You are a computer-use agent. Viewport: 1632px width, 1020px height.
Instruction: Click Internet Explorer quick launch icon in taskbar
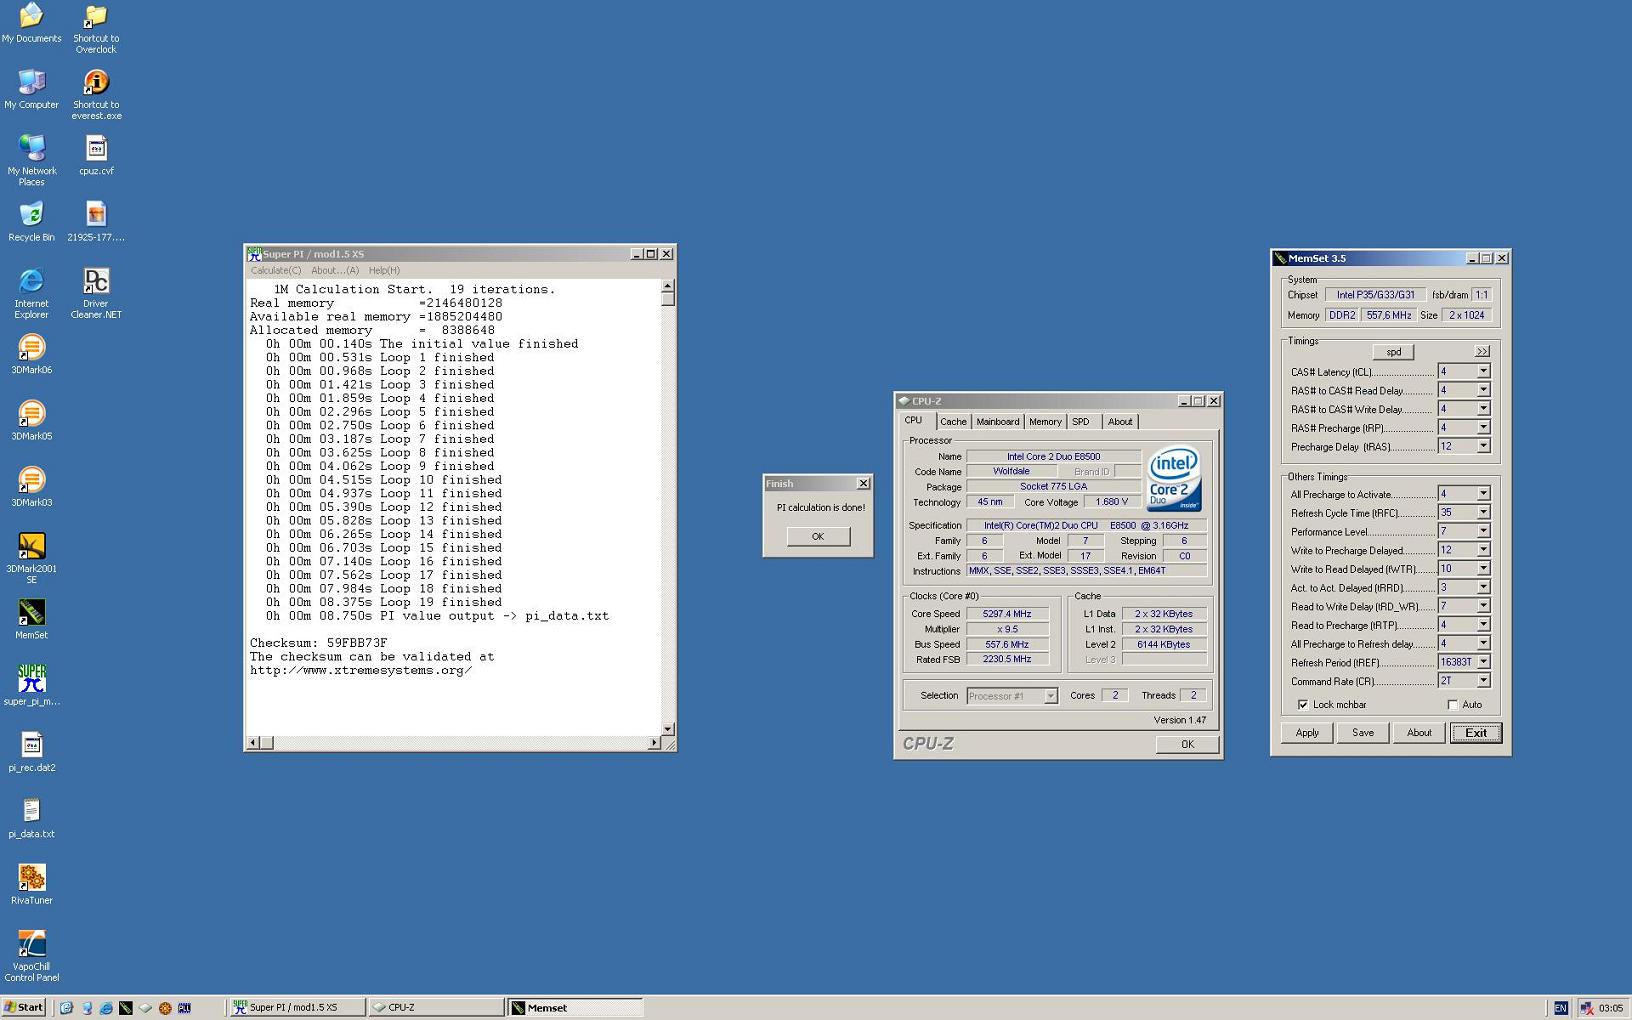(106, 1008)
